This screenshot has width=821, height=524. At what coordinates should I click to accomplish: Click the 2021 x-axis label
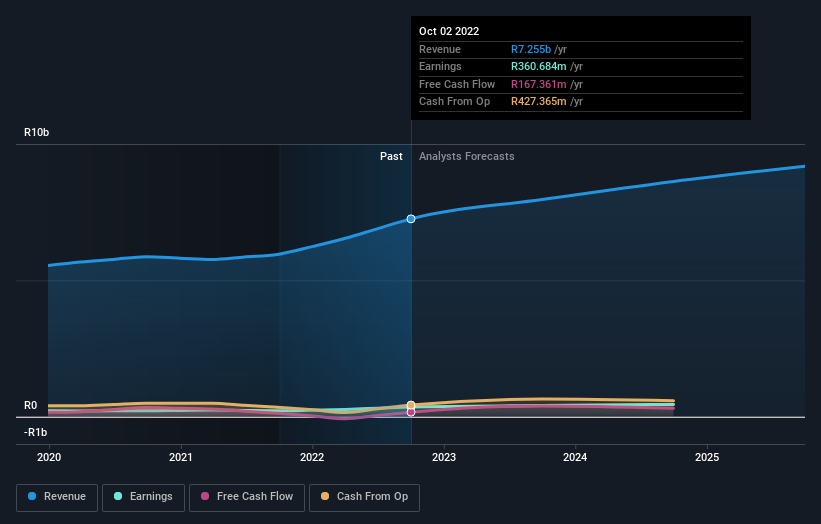pyautogui.click(x=181, y=457)
